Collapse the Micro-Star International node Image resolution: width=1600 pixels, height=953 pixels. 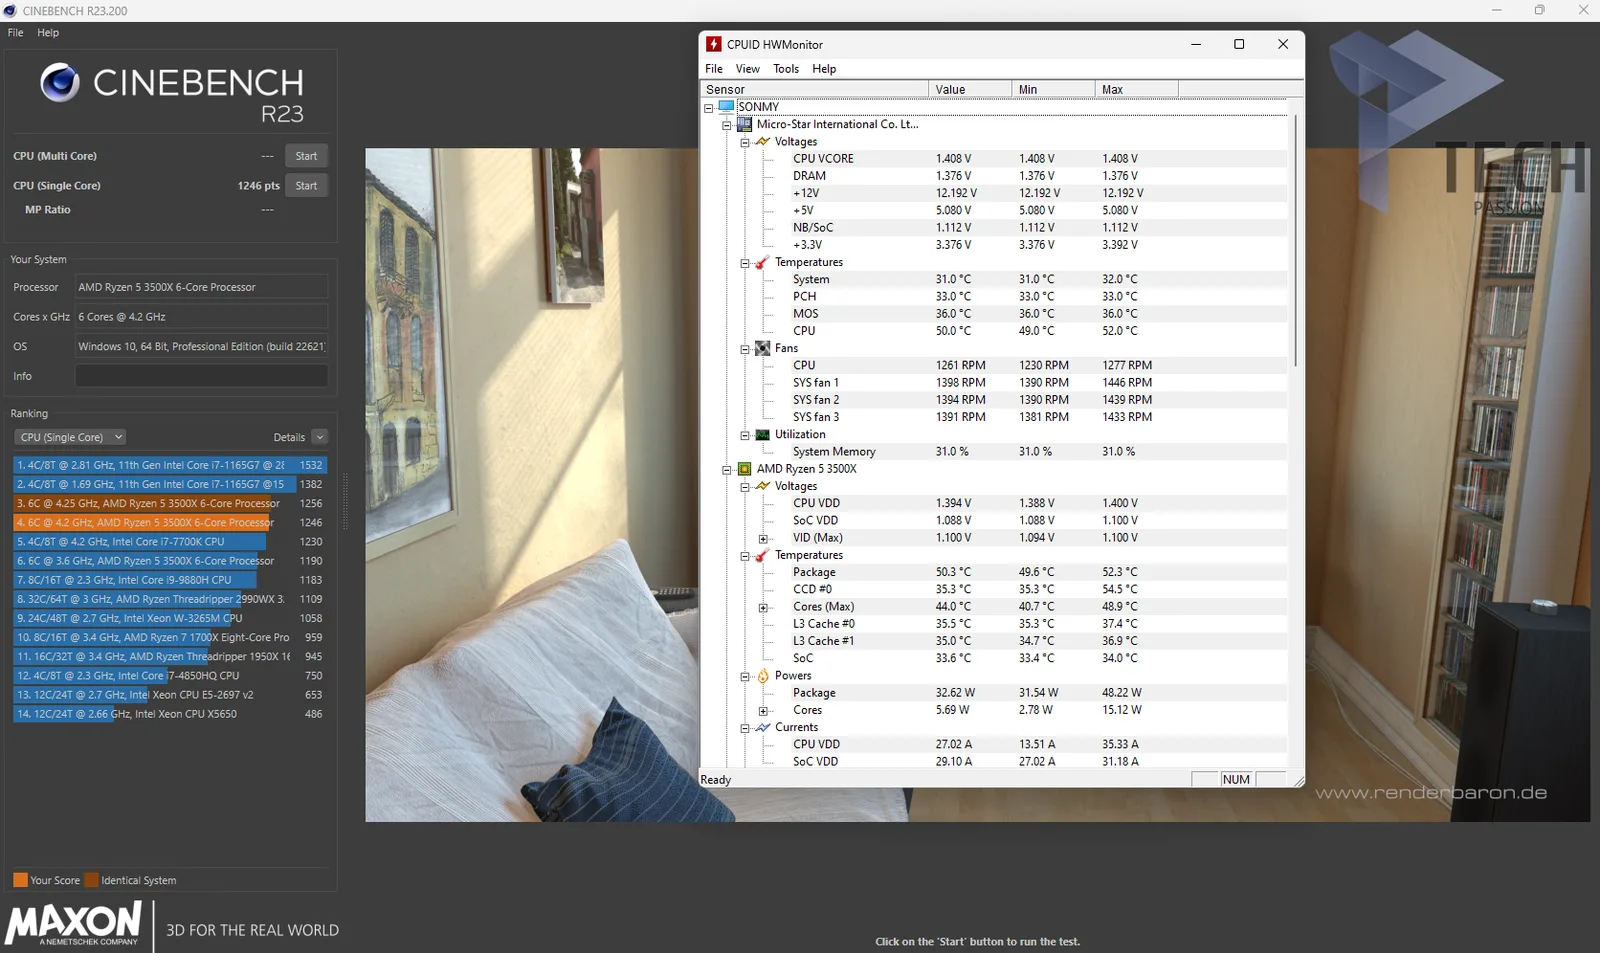click(726, 125)
